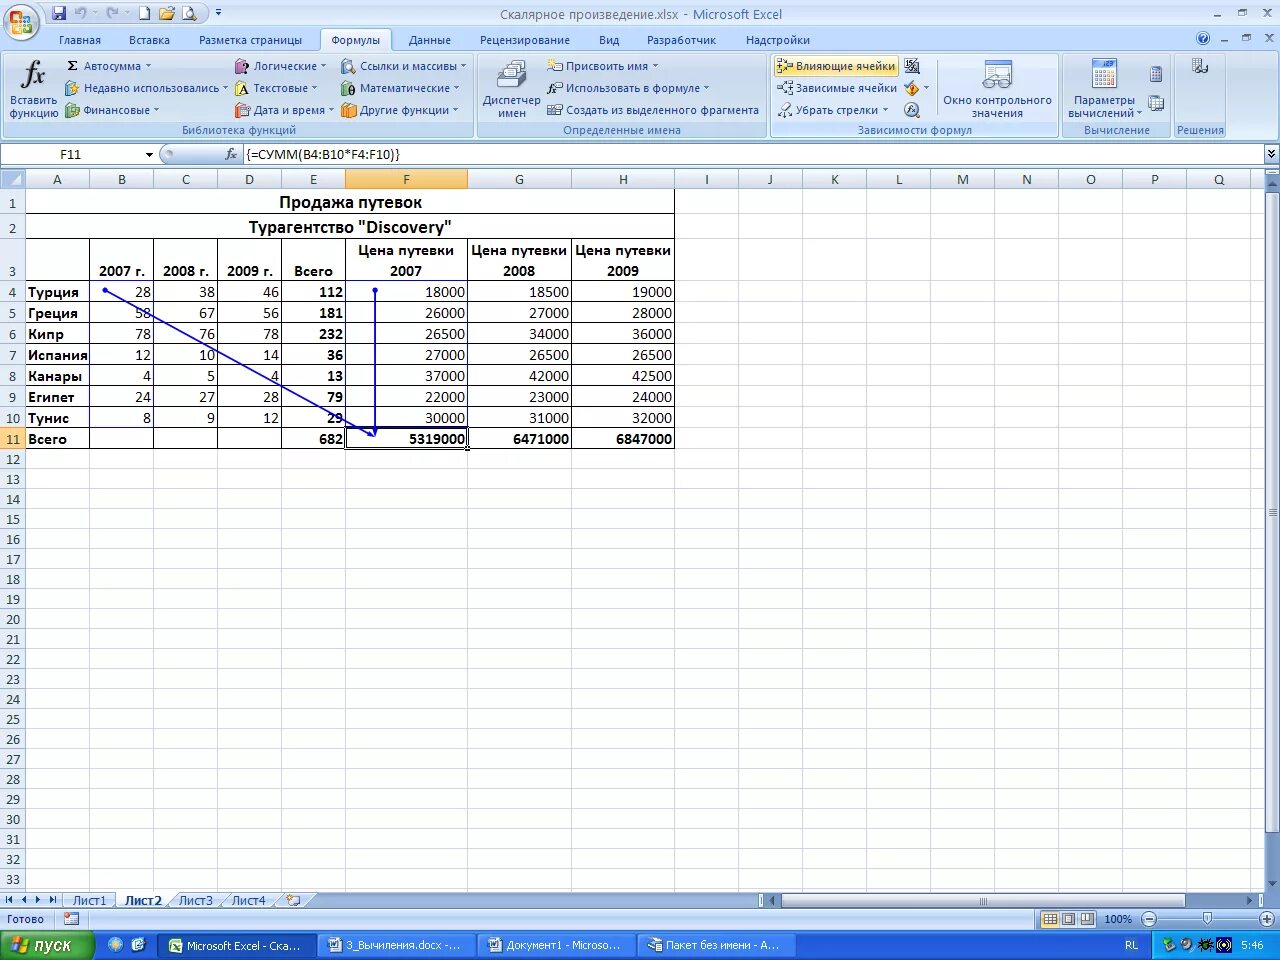This screenshot has height=960, width=1280.
Task: Open Автосумма dropdown
Action: point(108,66)
